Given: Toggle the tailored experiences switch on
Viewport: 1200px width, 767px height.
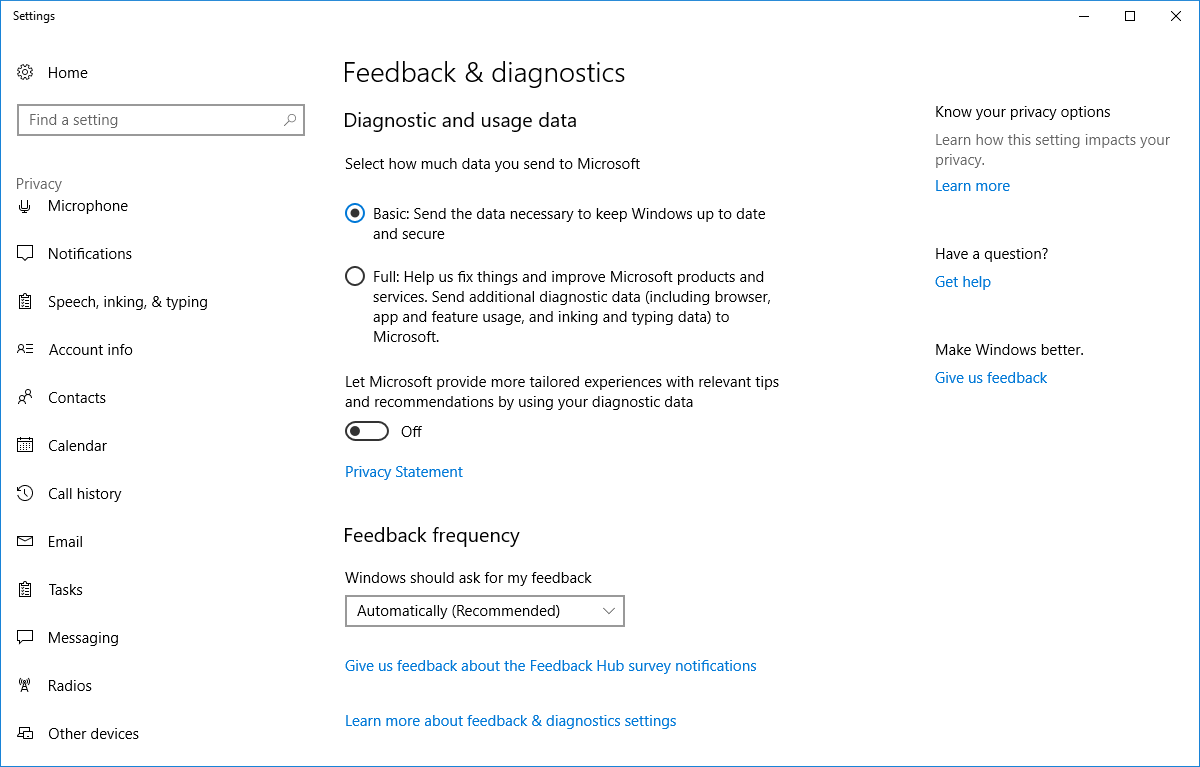Looking at the screenshot, I should click(x=367, y=431).
